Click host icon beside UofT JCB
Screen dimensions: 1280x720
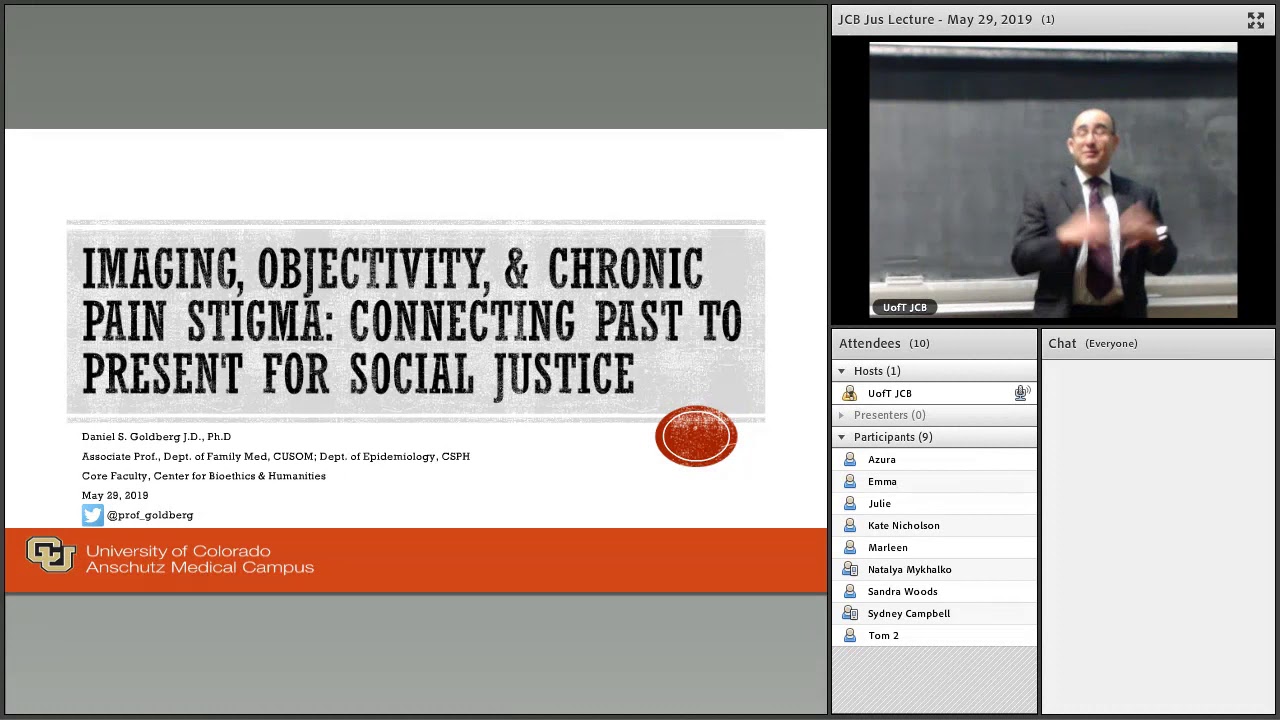[x=850, y=393]
